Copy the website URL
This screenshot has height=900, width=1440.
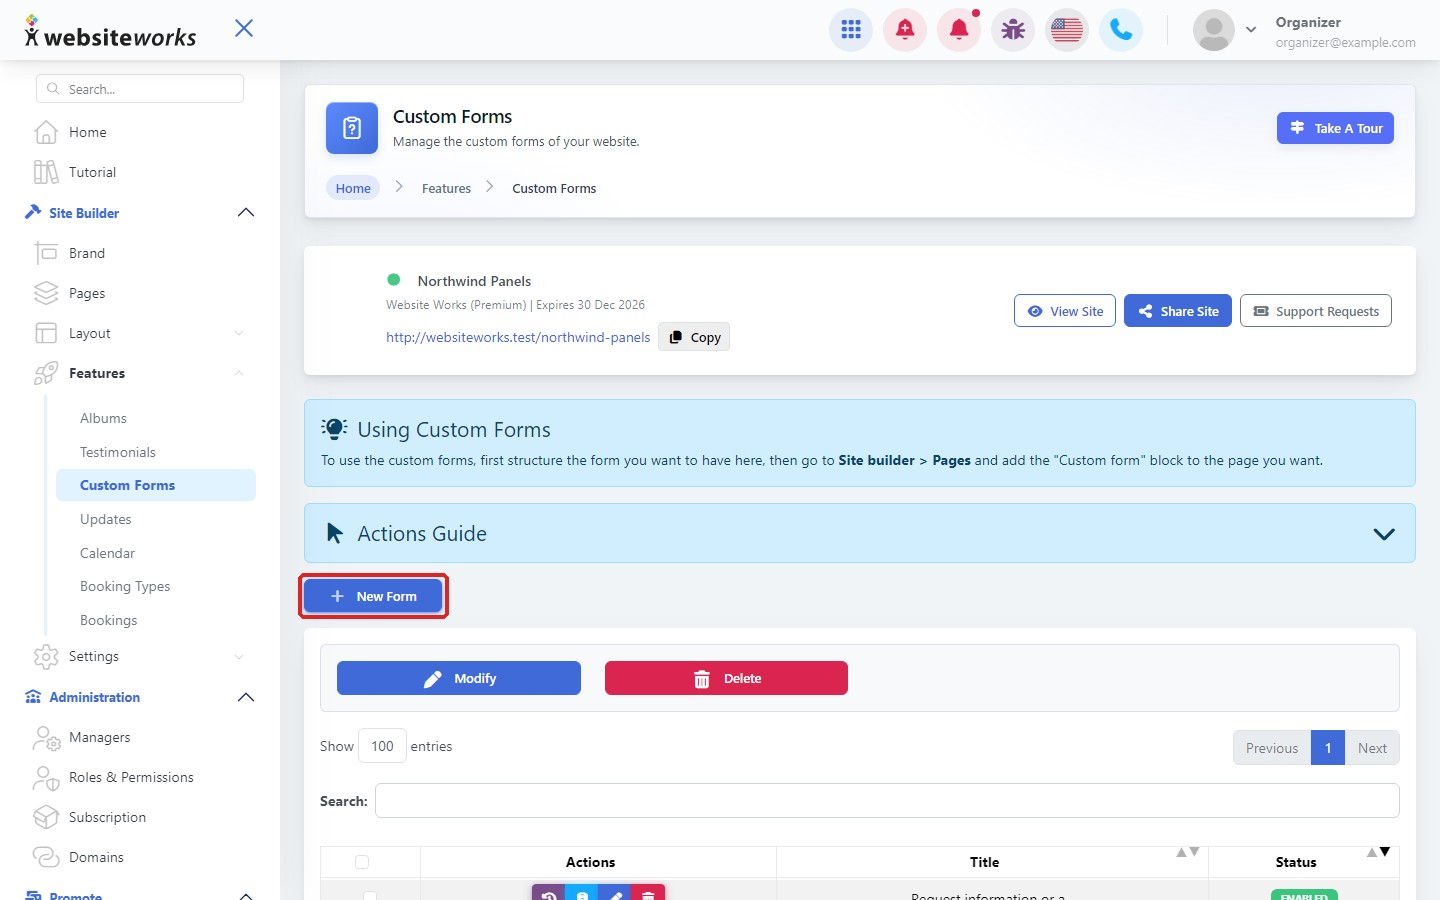click(x=694, y=337)
